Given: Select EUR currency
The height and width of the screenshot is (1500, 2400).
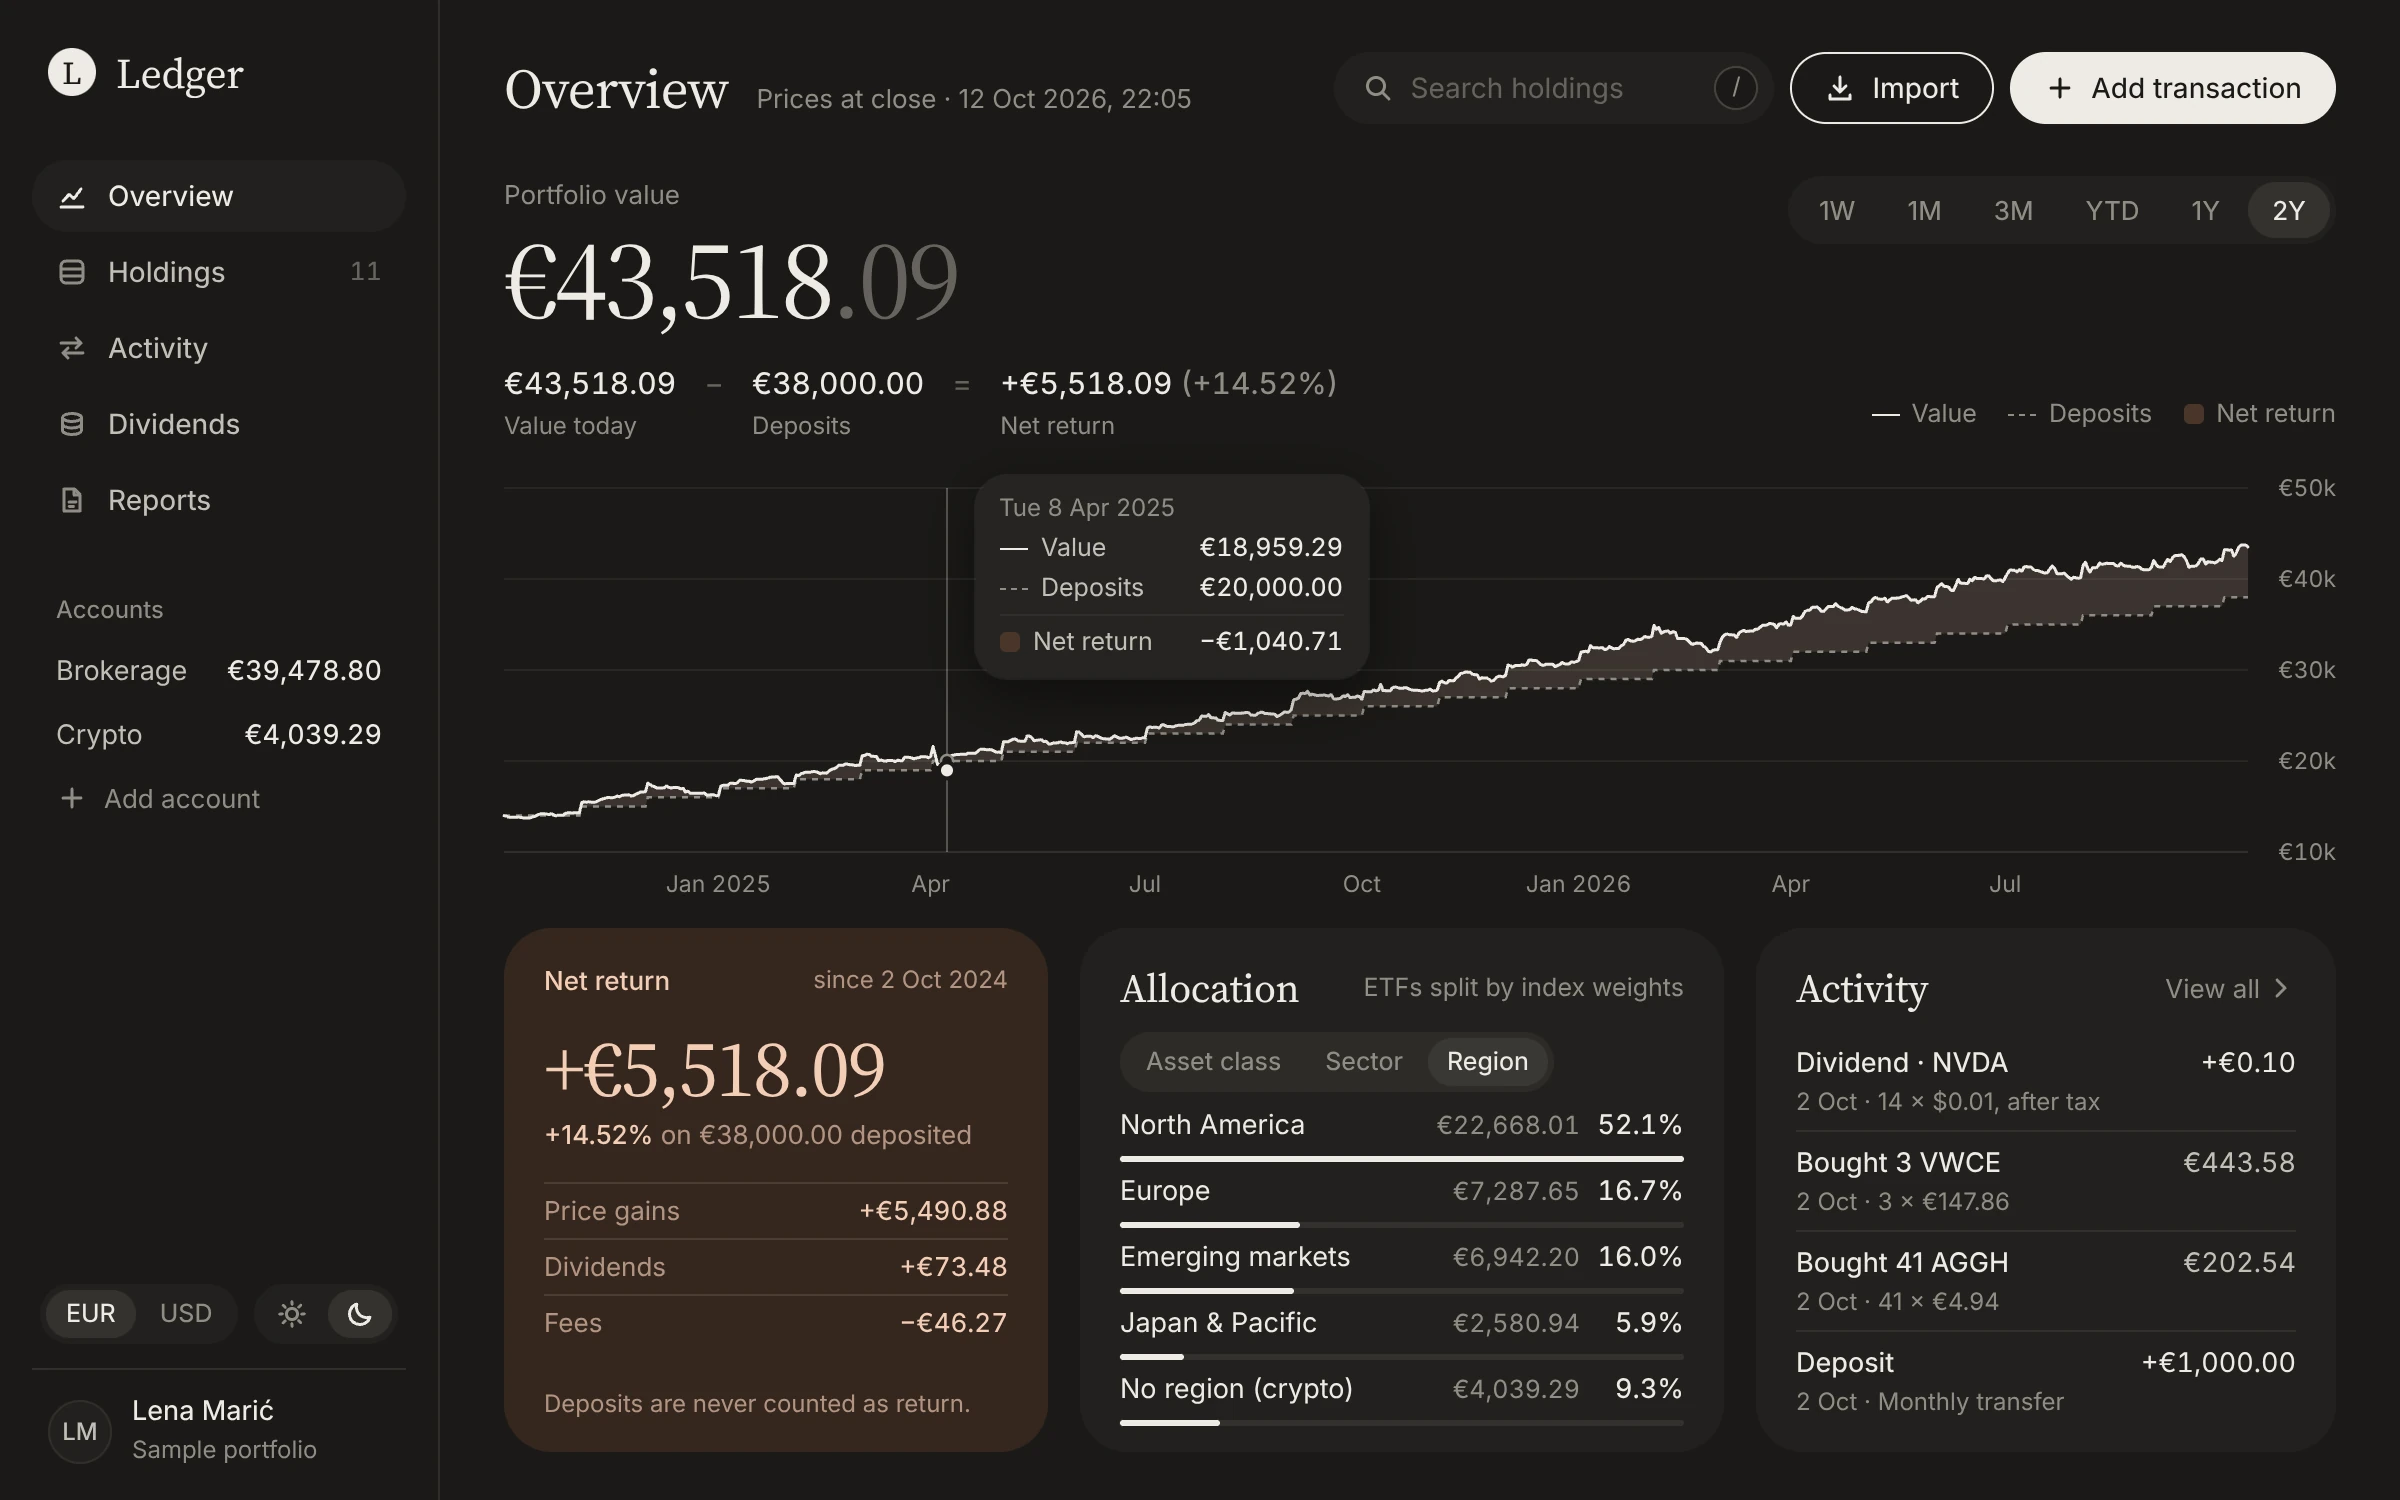Looking at the screenshot, I should click(x=90, y=1313).
